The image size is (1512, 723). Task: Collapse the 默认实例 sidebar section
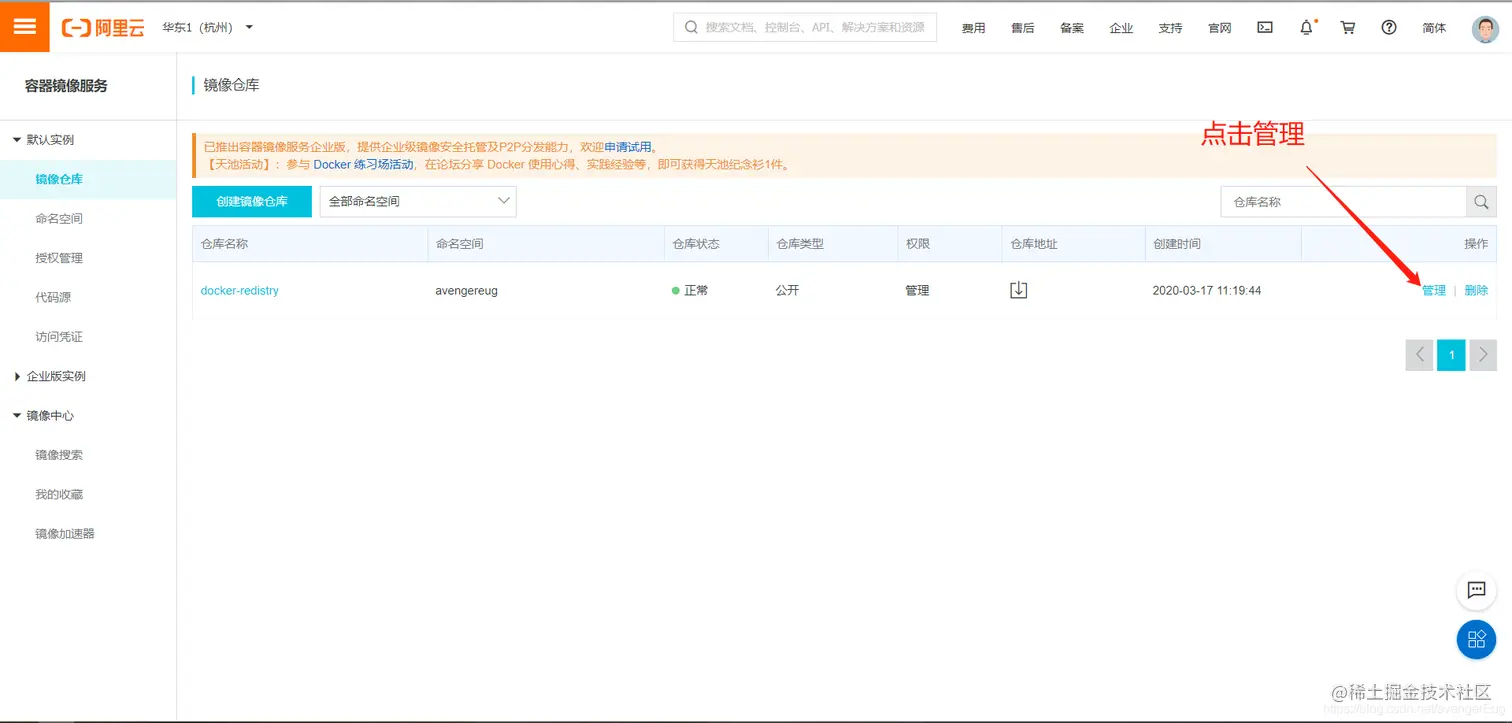[x=47, y=139]
